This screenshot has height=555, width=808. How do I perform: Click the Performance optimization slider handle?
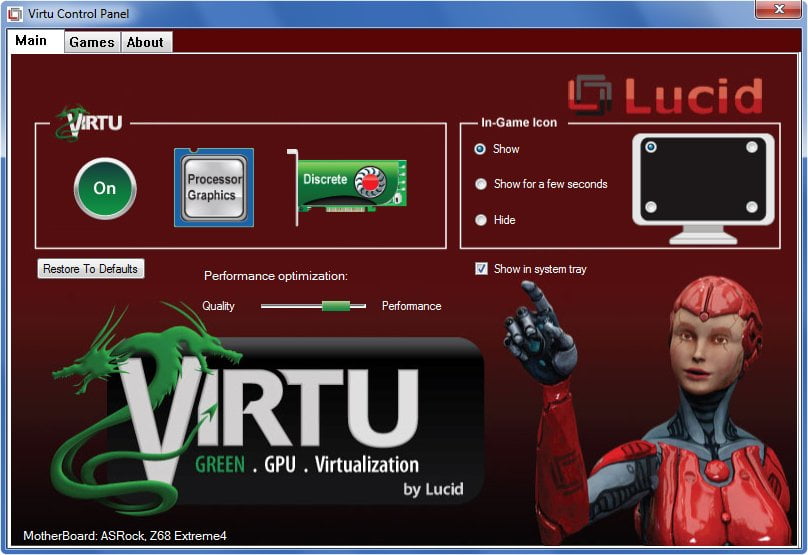click(336, 306)
